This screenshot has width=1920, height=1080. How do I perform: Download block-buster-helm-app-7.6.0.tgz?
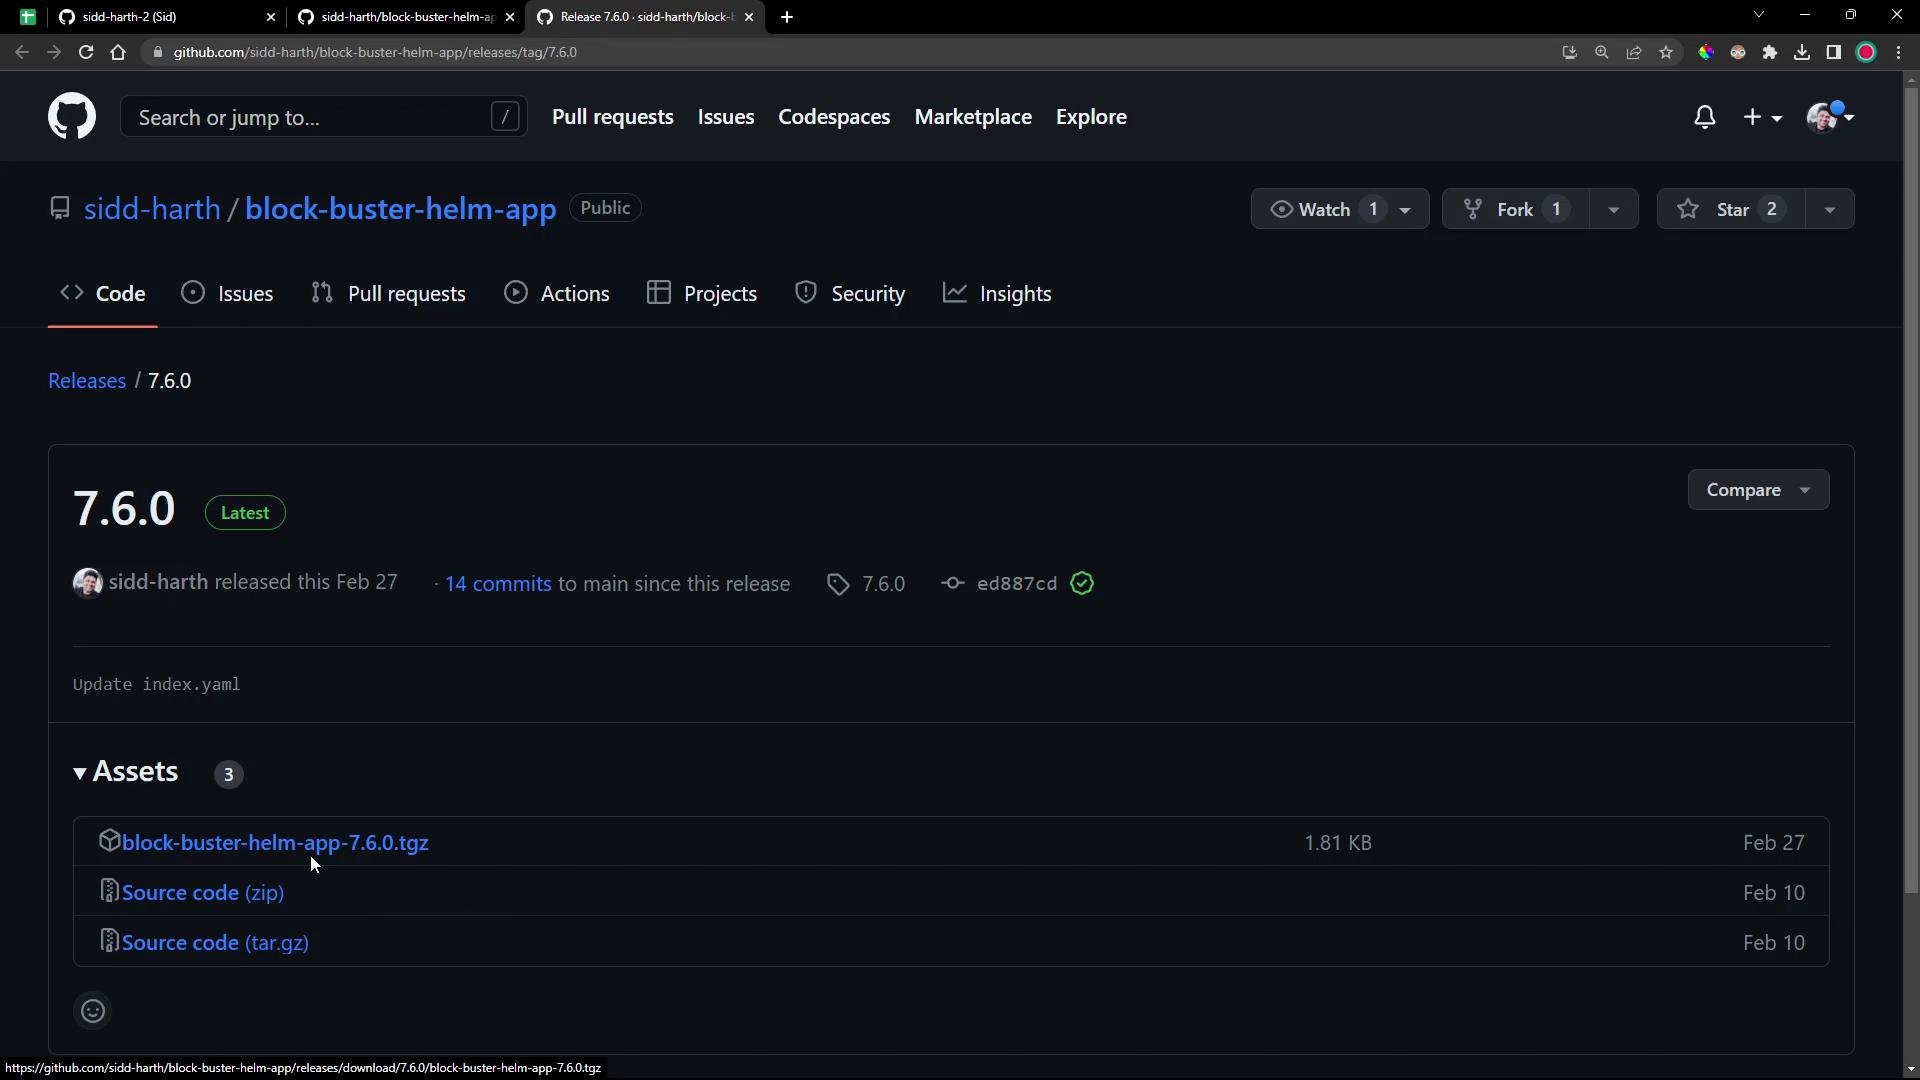[x=275, y=843]
